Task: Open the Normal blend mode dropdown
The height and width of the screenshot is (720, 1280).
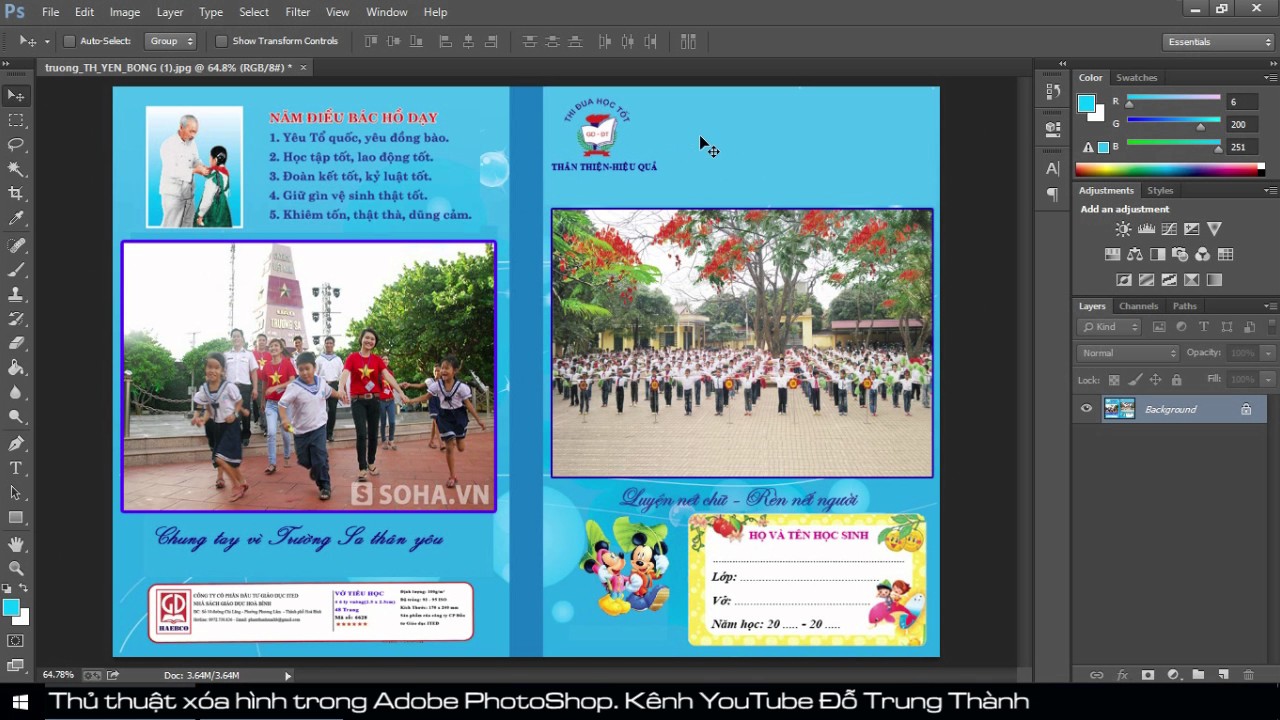Action: [x=1128, y=353]
